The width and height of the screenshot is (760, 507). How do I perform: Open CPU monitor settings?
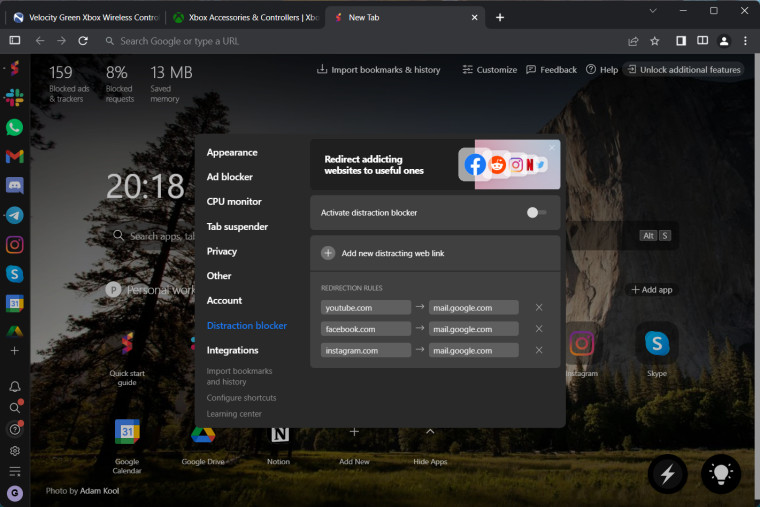(x=234, y=202)
